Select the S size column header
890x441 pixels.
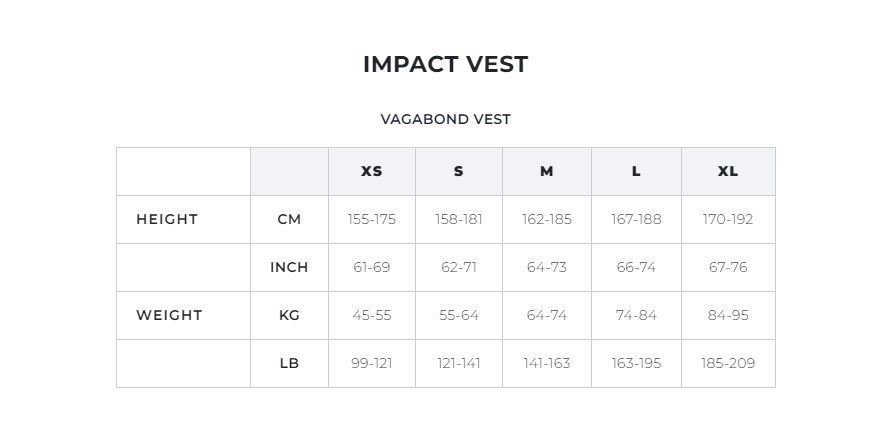coord(458,171)
